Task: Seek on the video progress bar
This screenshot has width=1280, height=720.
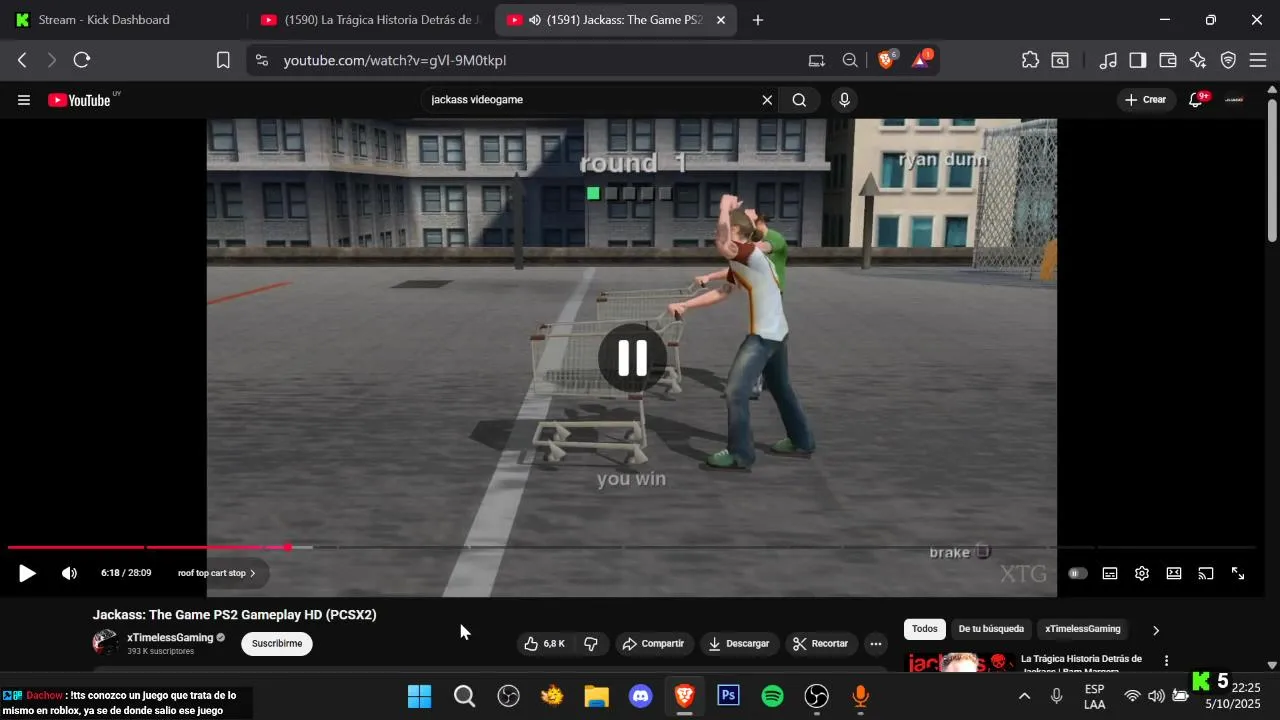Action: point(632,547)
